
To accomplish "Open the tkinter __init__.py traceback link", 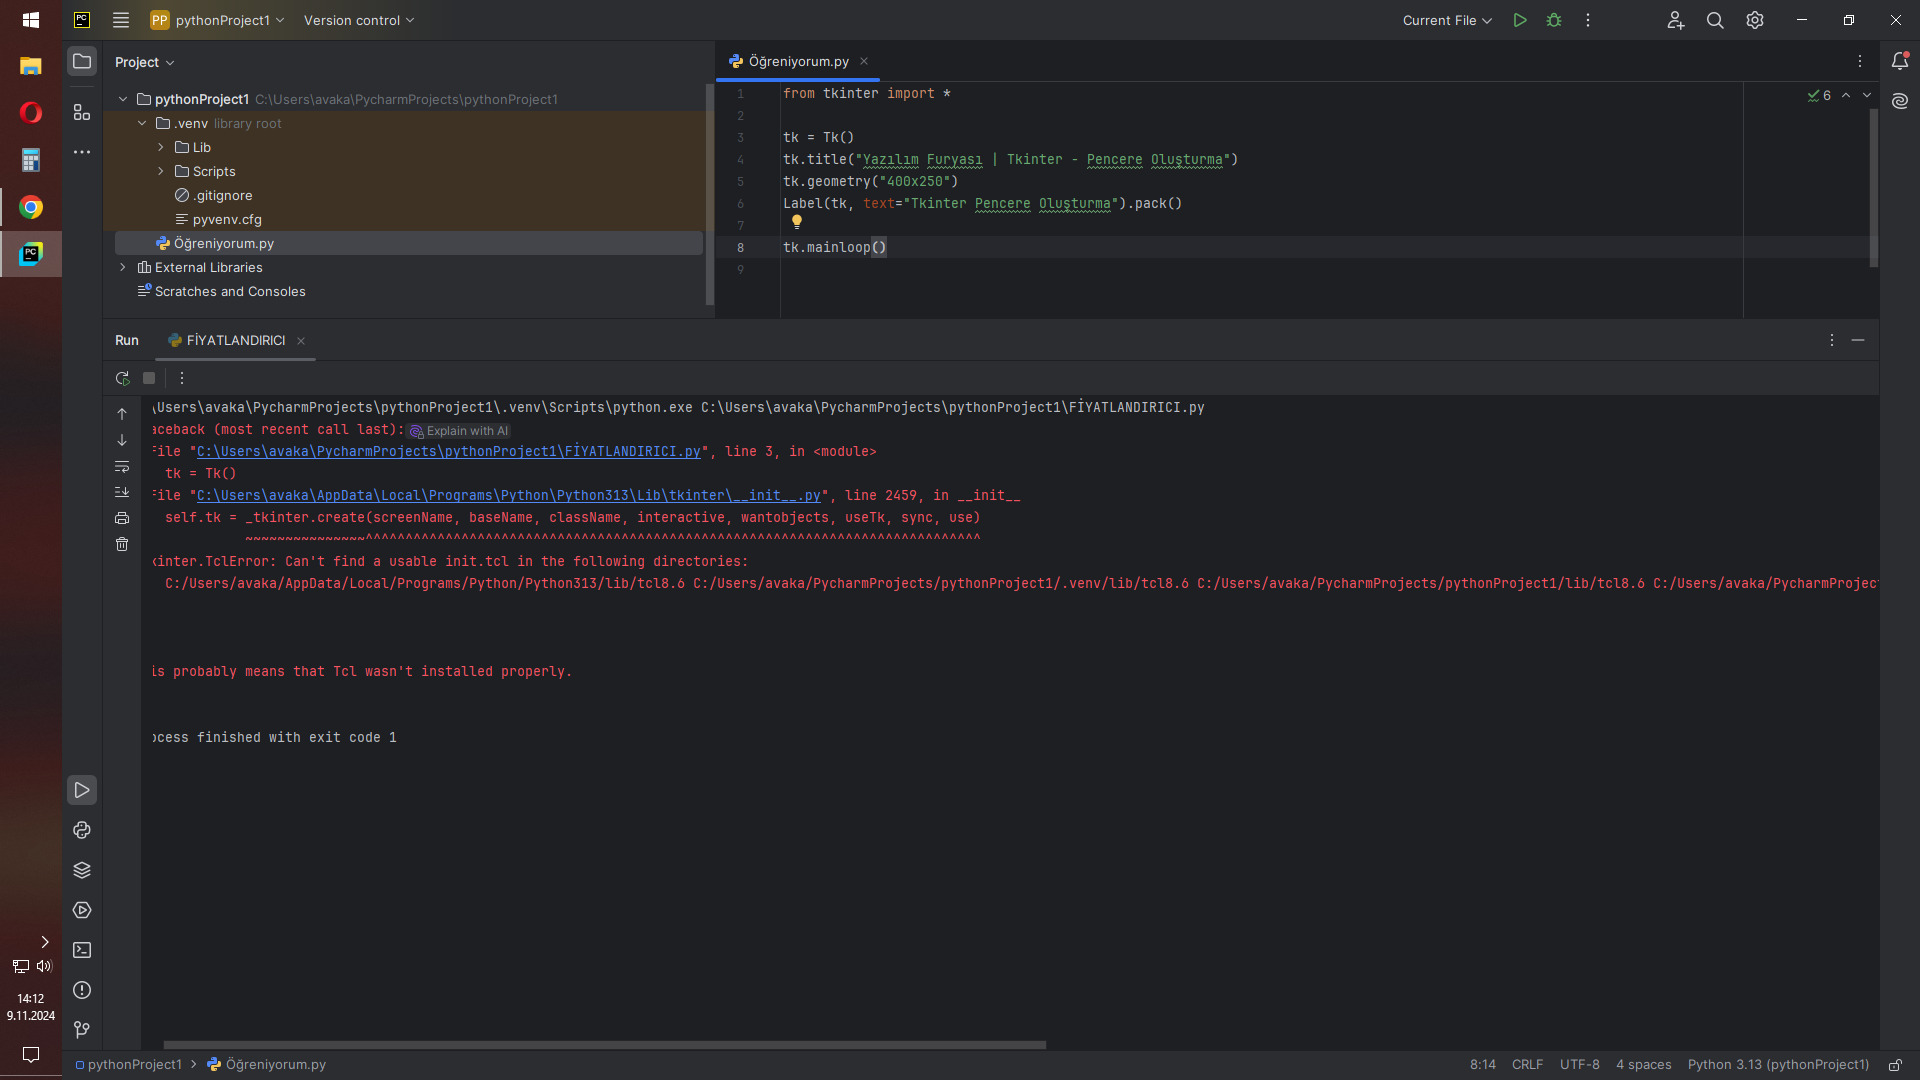I will (x=508, y=495).
